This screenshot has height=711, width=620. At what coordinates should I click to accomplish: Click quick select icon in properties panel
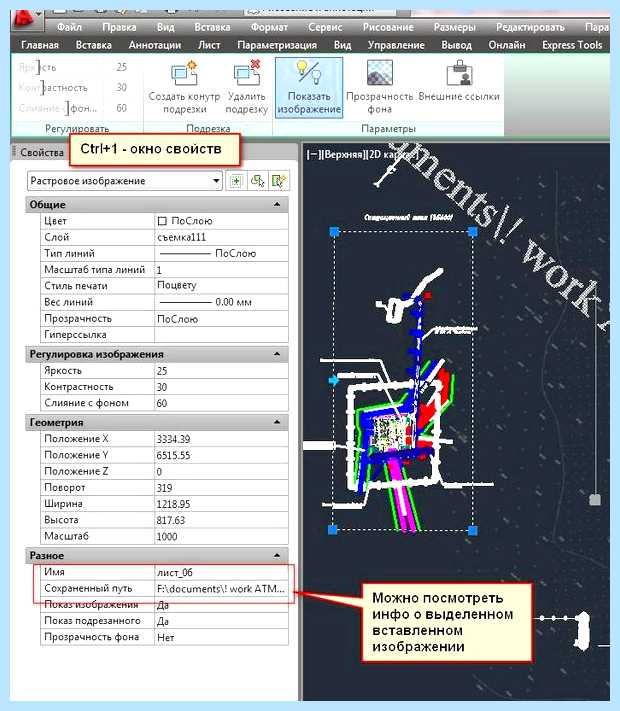point(278,181)
